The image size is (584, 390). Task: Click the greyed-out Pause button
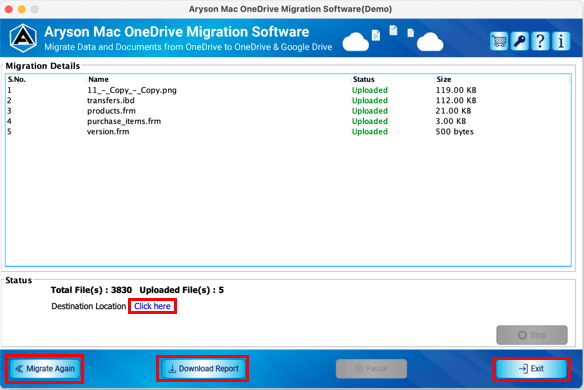371,369
